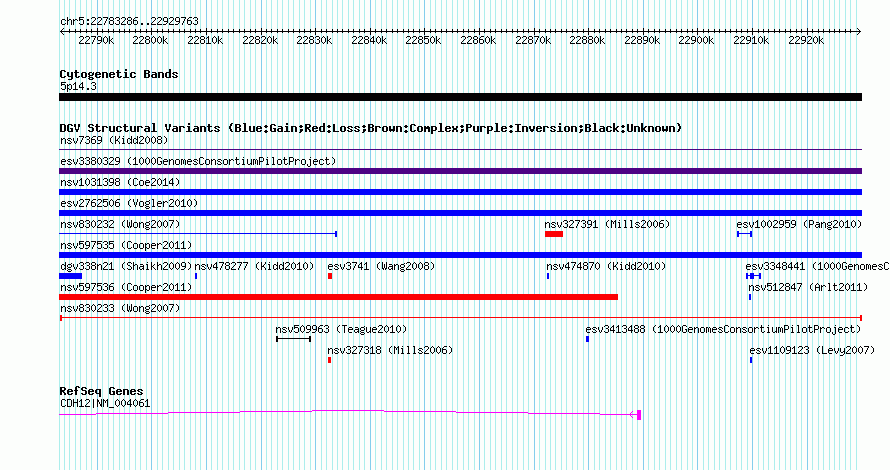Click the RefSeq Genes track title

coord(101,391)
